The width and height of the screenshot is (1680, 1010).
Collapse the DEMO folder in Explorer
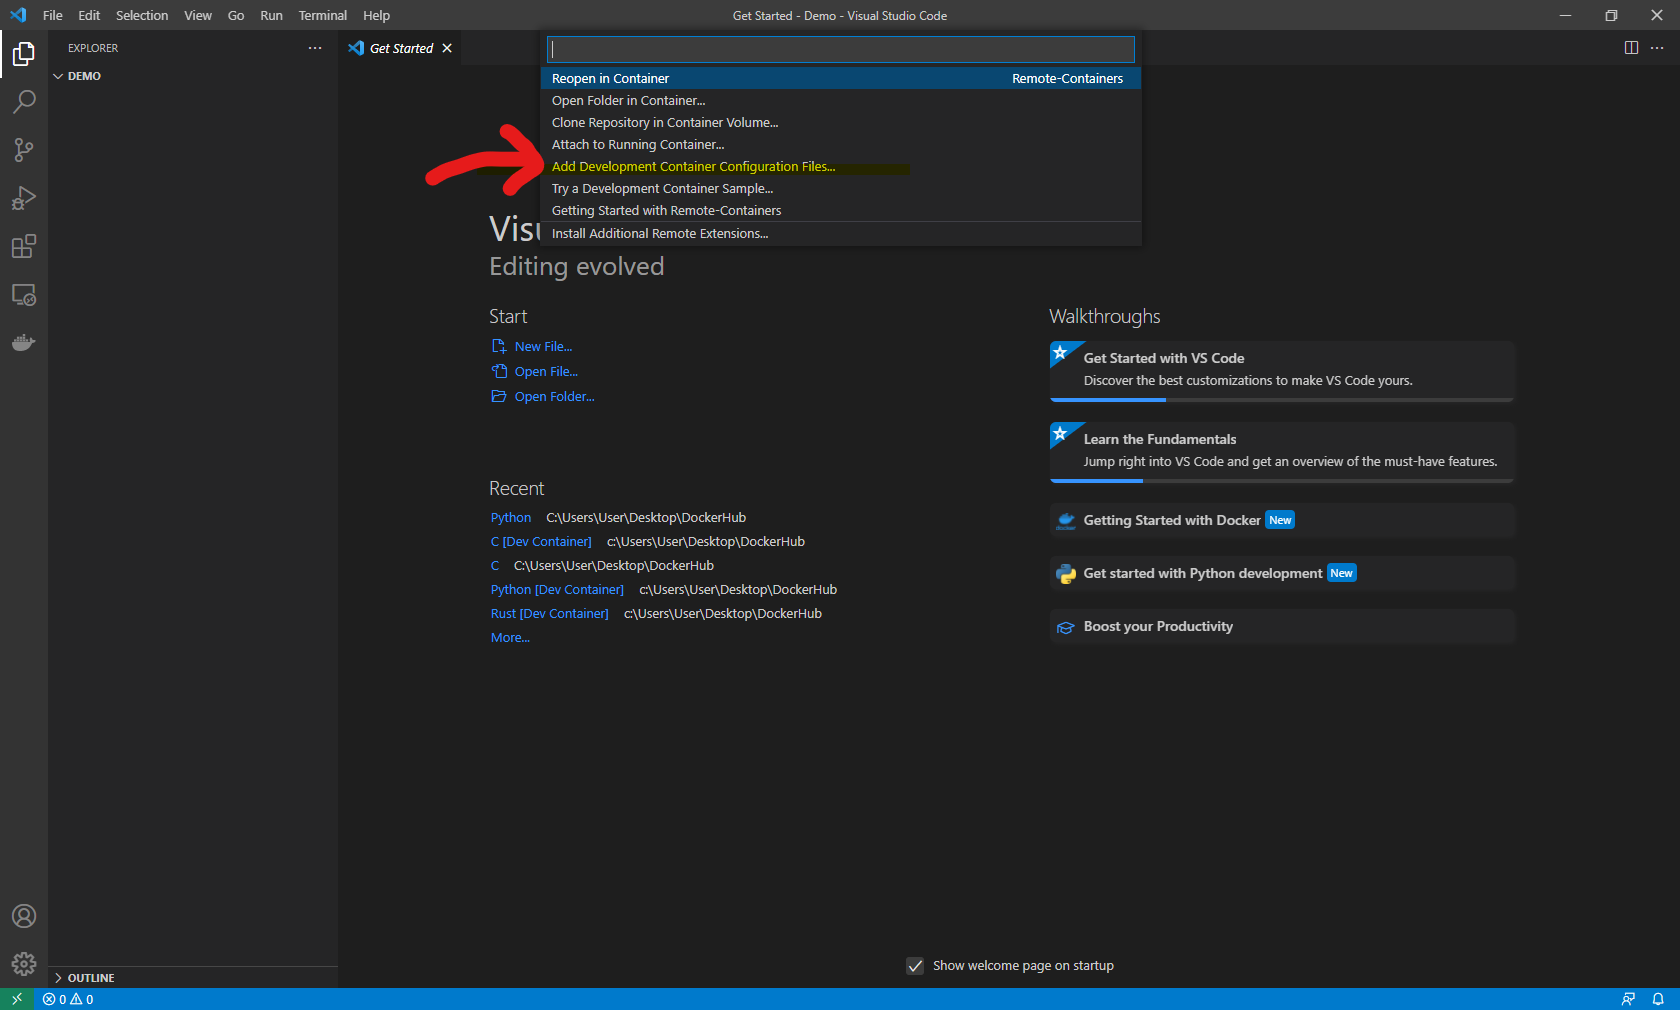[59, 75]
